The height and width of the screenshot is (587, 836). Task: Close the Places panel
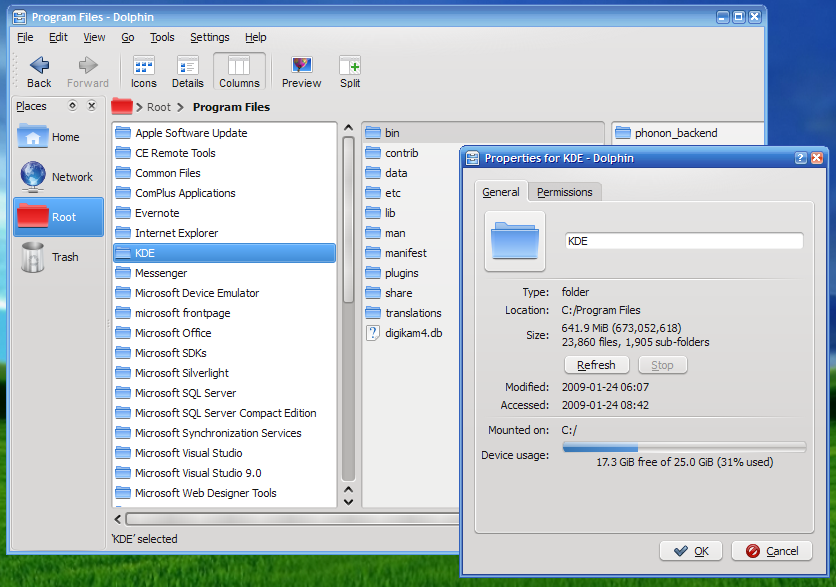(x=91, y=106)
